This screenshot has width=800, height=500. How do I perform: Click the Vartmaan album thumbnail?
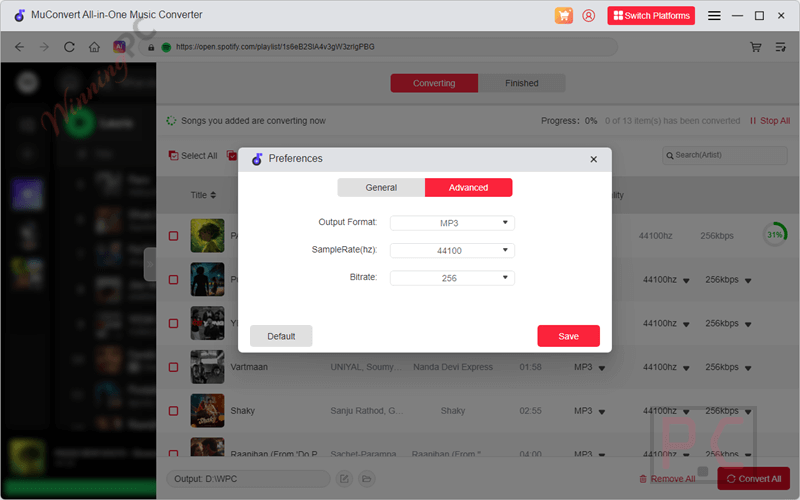(x=207, y=367)
